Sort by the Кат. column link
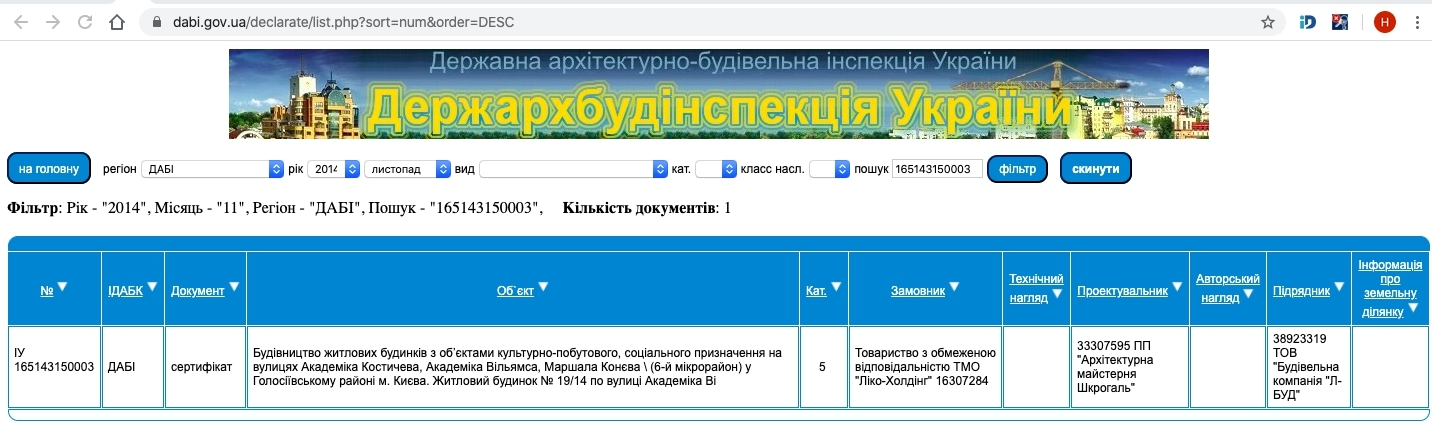 point(816,291)
